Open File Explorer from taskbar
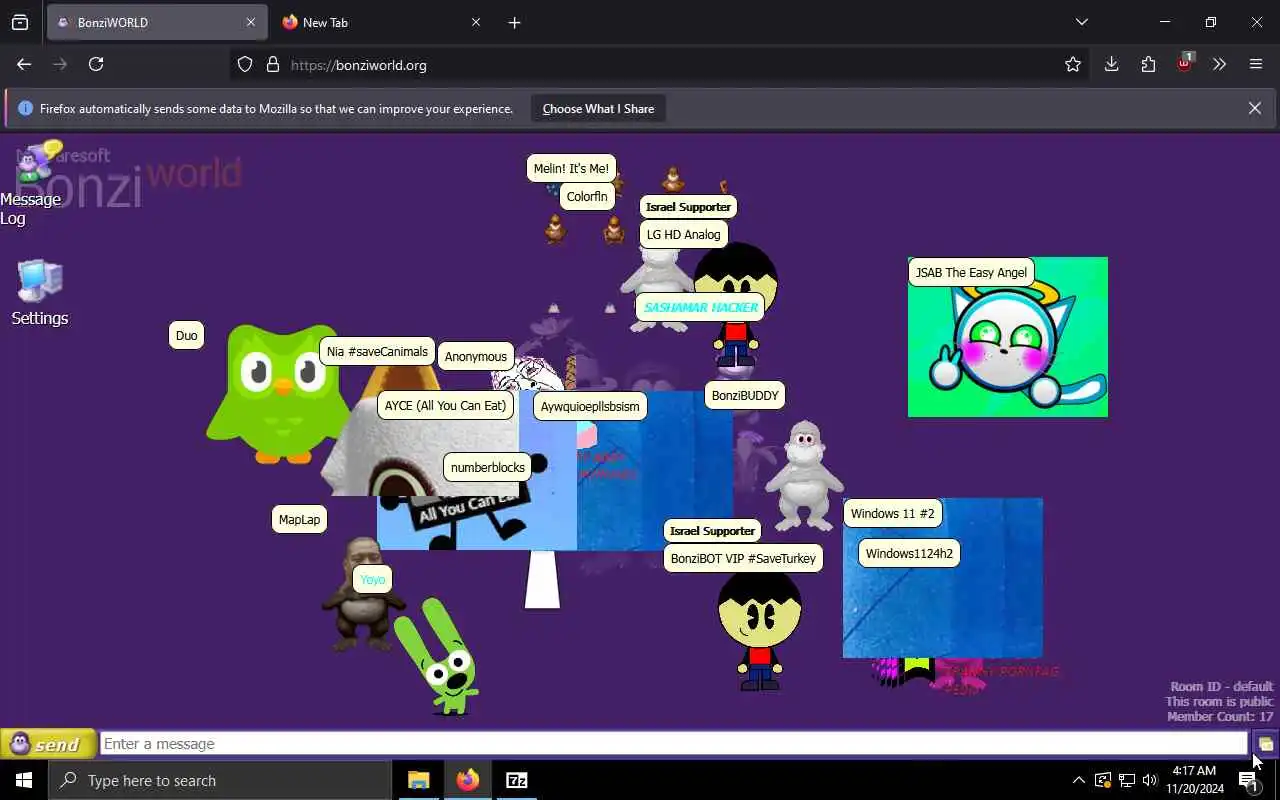Viewport: 1280px width, 800px height. [419, 780]
